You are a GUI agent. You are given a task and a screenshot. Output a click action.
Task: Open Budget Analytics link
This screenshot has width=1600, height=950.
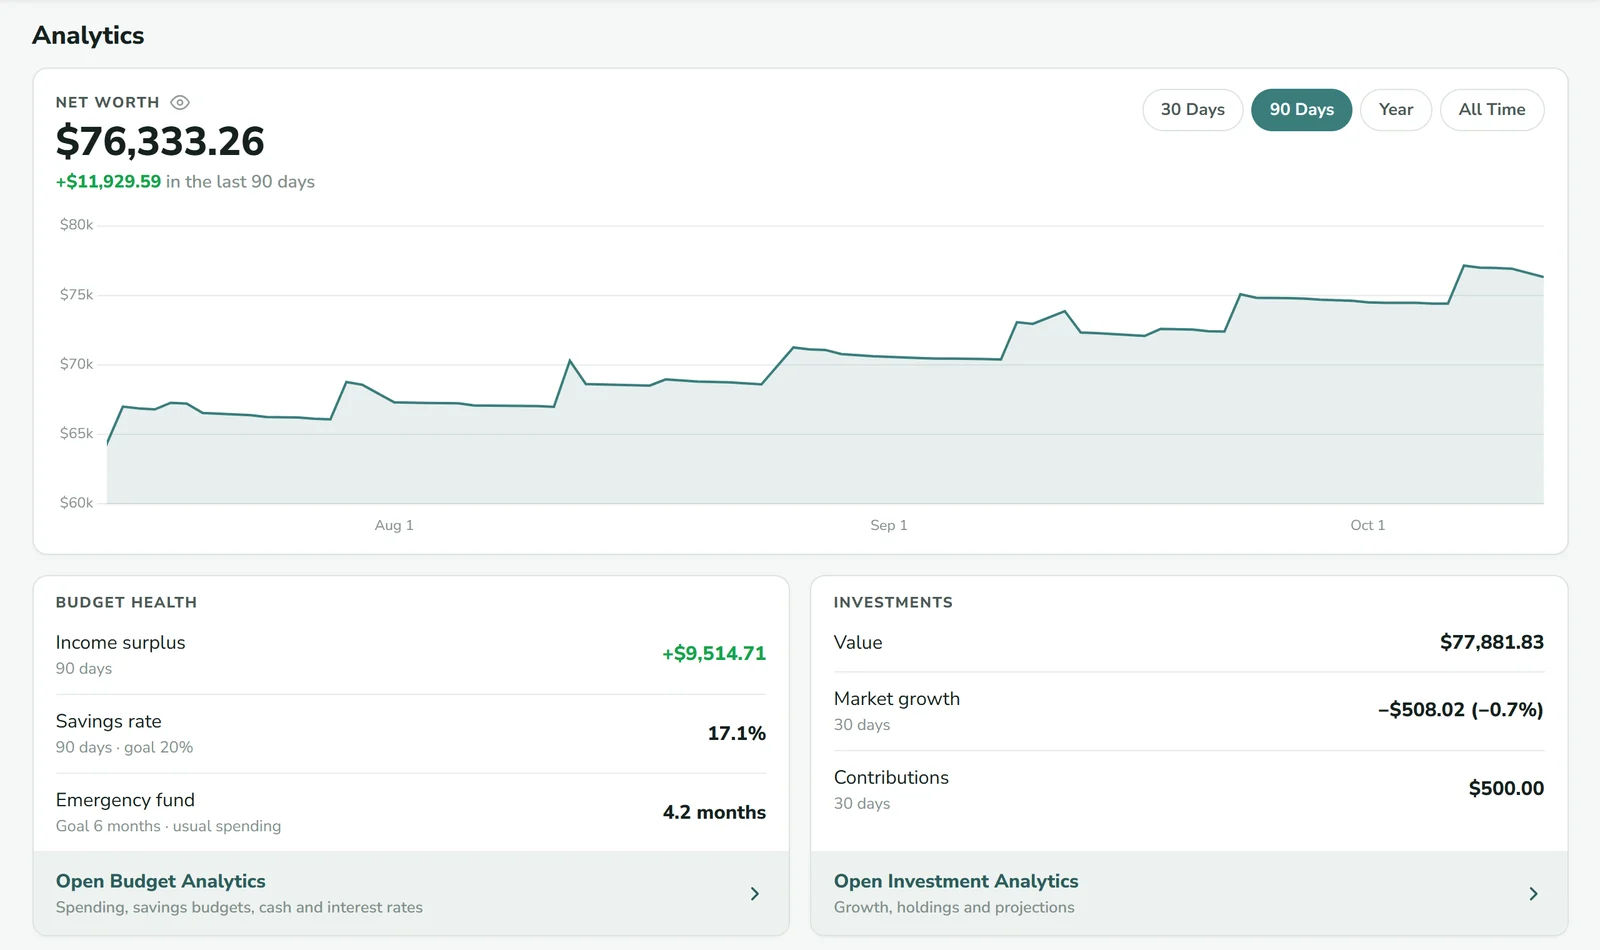tap(411, 893)
